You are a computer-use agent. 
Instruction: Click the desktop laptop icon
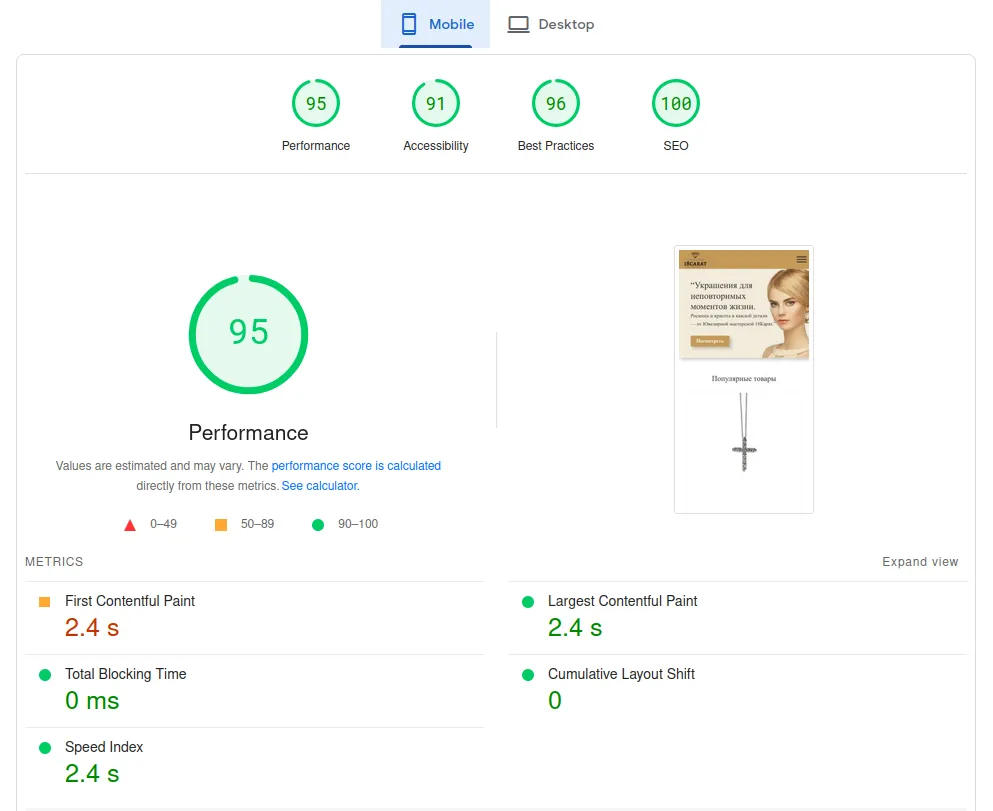tap(518, 25)
